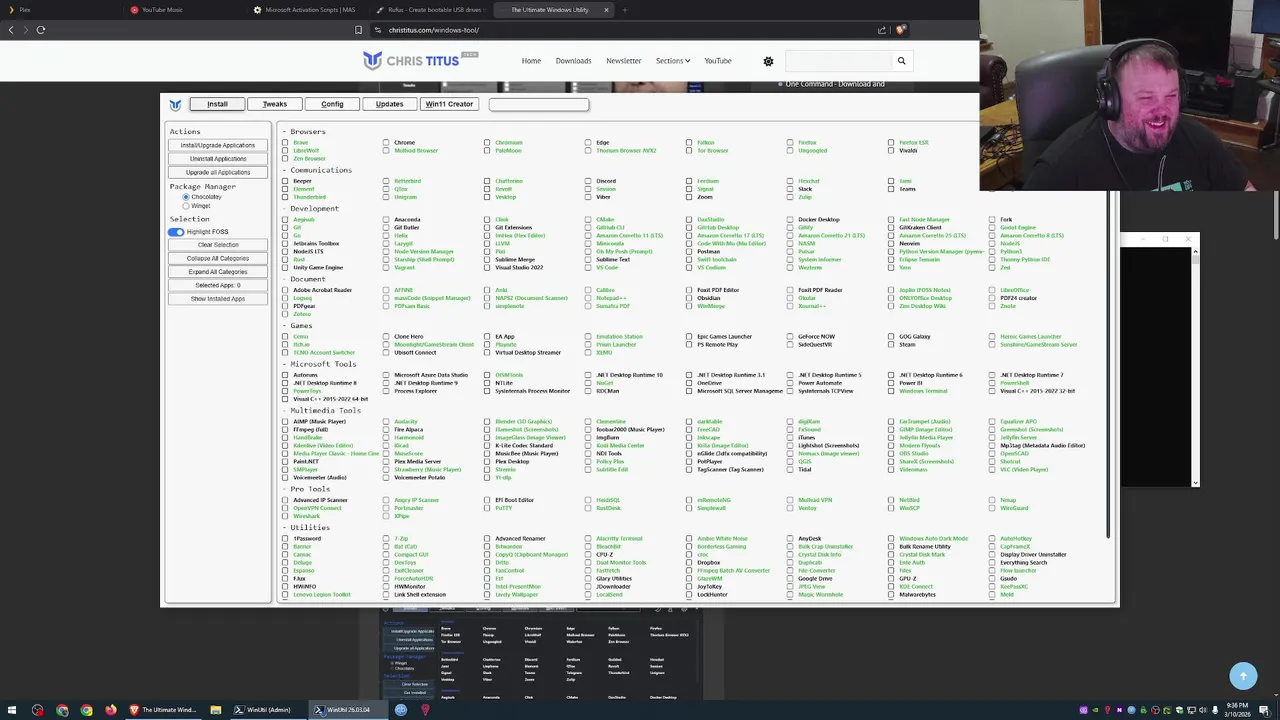Check the Brave browser checkbox
Viewport: 1280px width, 720px height.
point(285,143)
